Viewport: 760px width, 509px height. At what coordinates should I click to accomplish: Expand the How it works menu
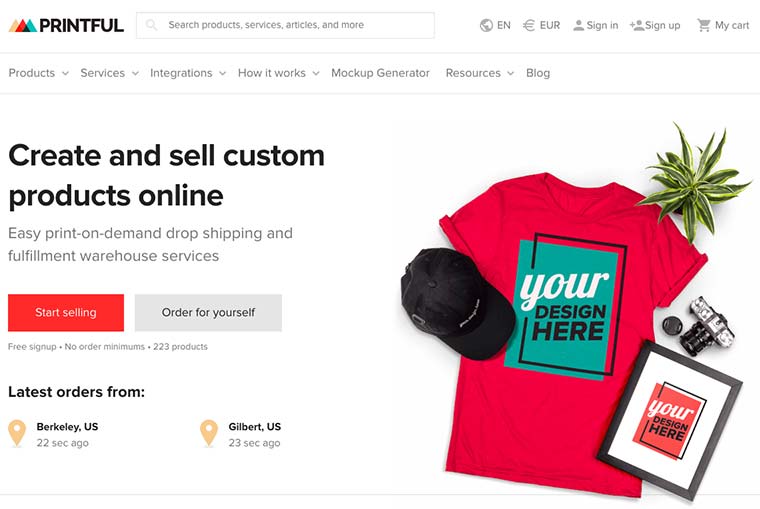coord(278,73)
